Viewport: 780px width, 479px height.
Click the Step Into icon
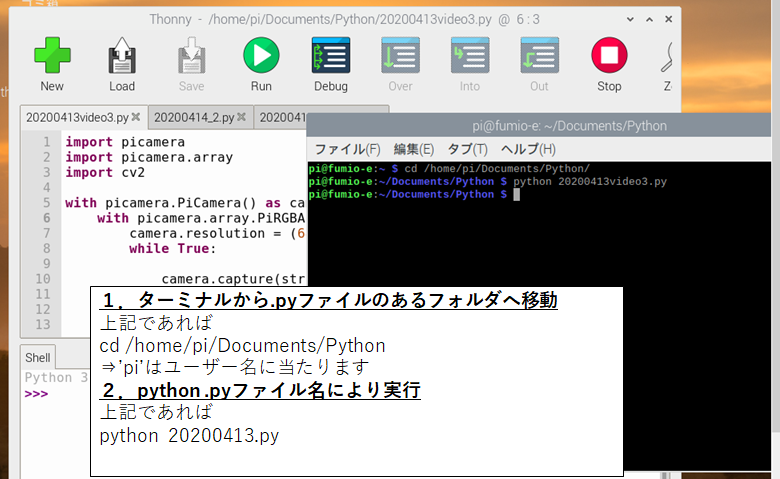click(470, 55)
